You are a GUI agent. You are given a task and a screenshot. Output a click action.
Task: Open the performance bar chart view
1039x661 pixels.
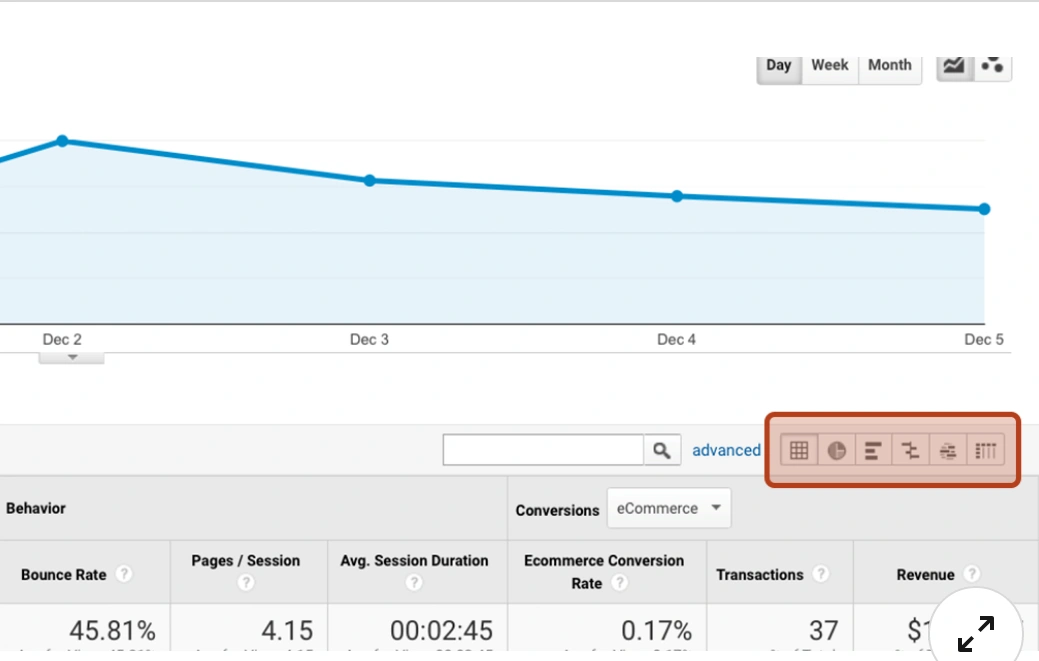(x=873, y=450)
